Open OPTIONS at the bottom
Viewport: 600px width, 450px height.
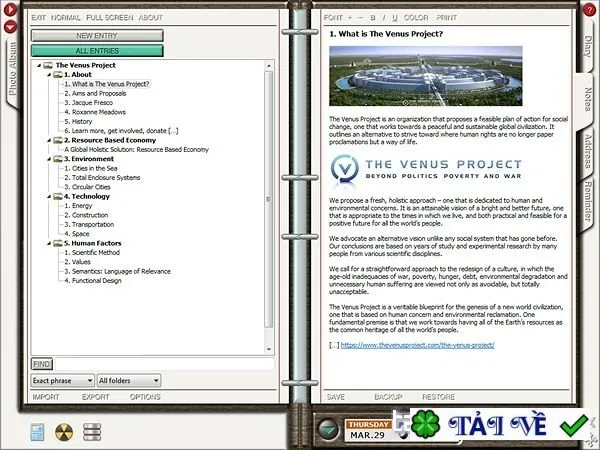145,397
